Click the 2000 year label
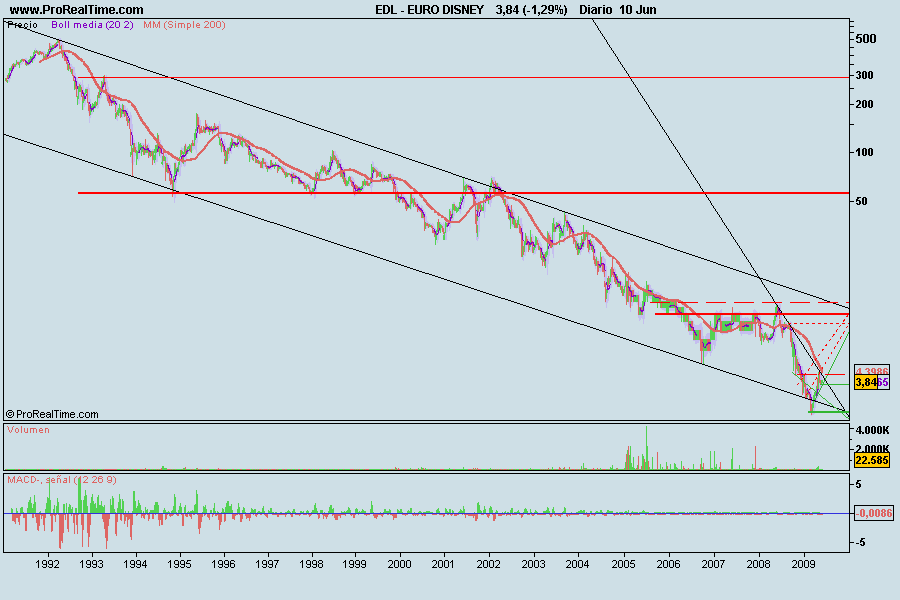900x600 pixels. (399, 564)
